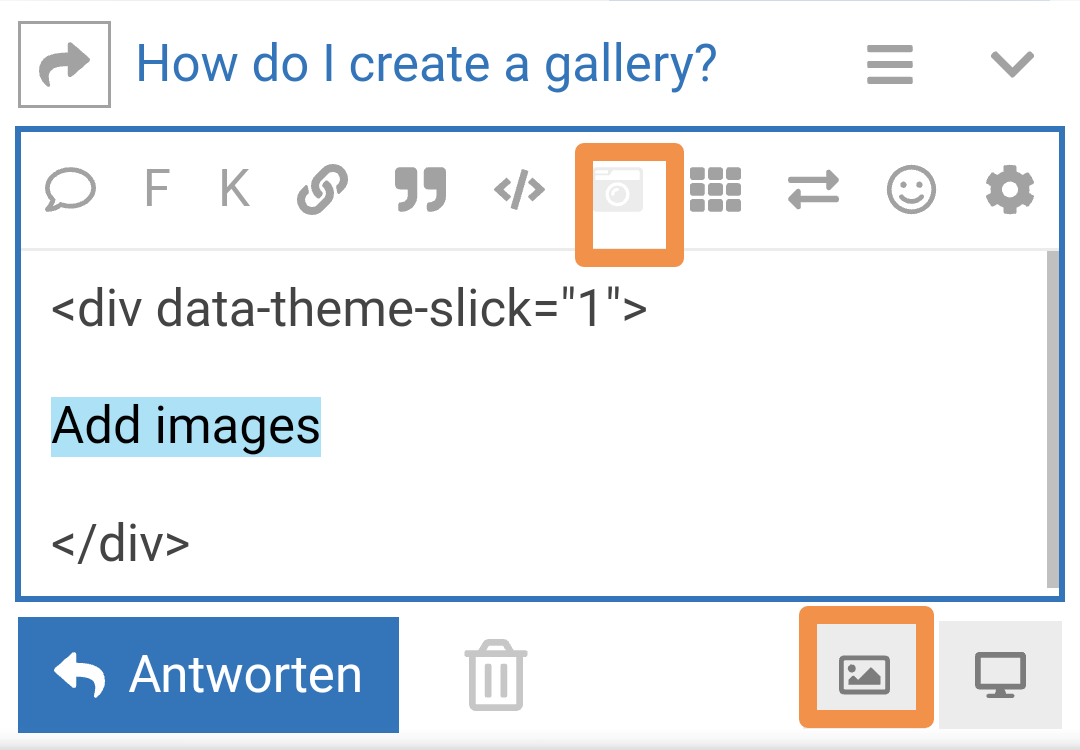Click the speech bubble comment icon
The height and width of the screenshot is (750, 1080).
coord(71,188)
